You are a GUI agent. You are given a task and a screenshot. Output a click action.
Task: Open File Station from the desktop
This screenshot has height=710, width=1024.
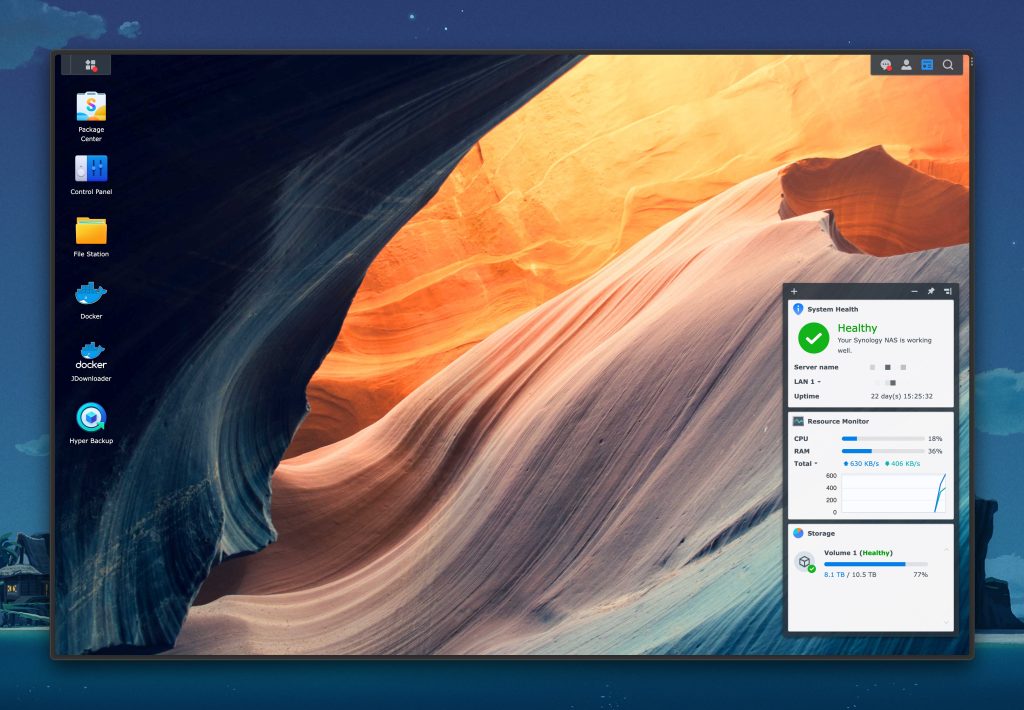(91, 236)
